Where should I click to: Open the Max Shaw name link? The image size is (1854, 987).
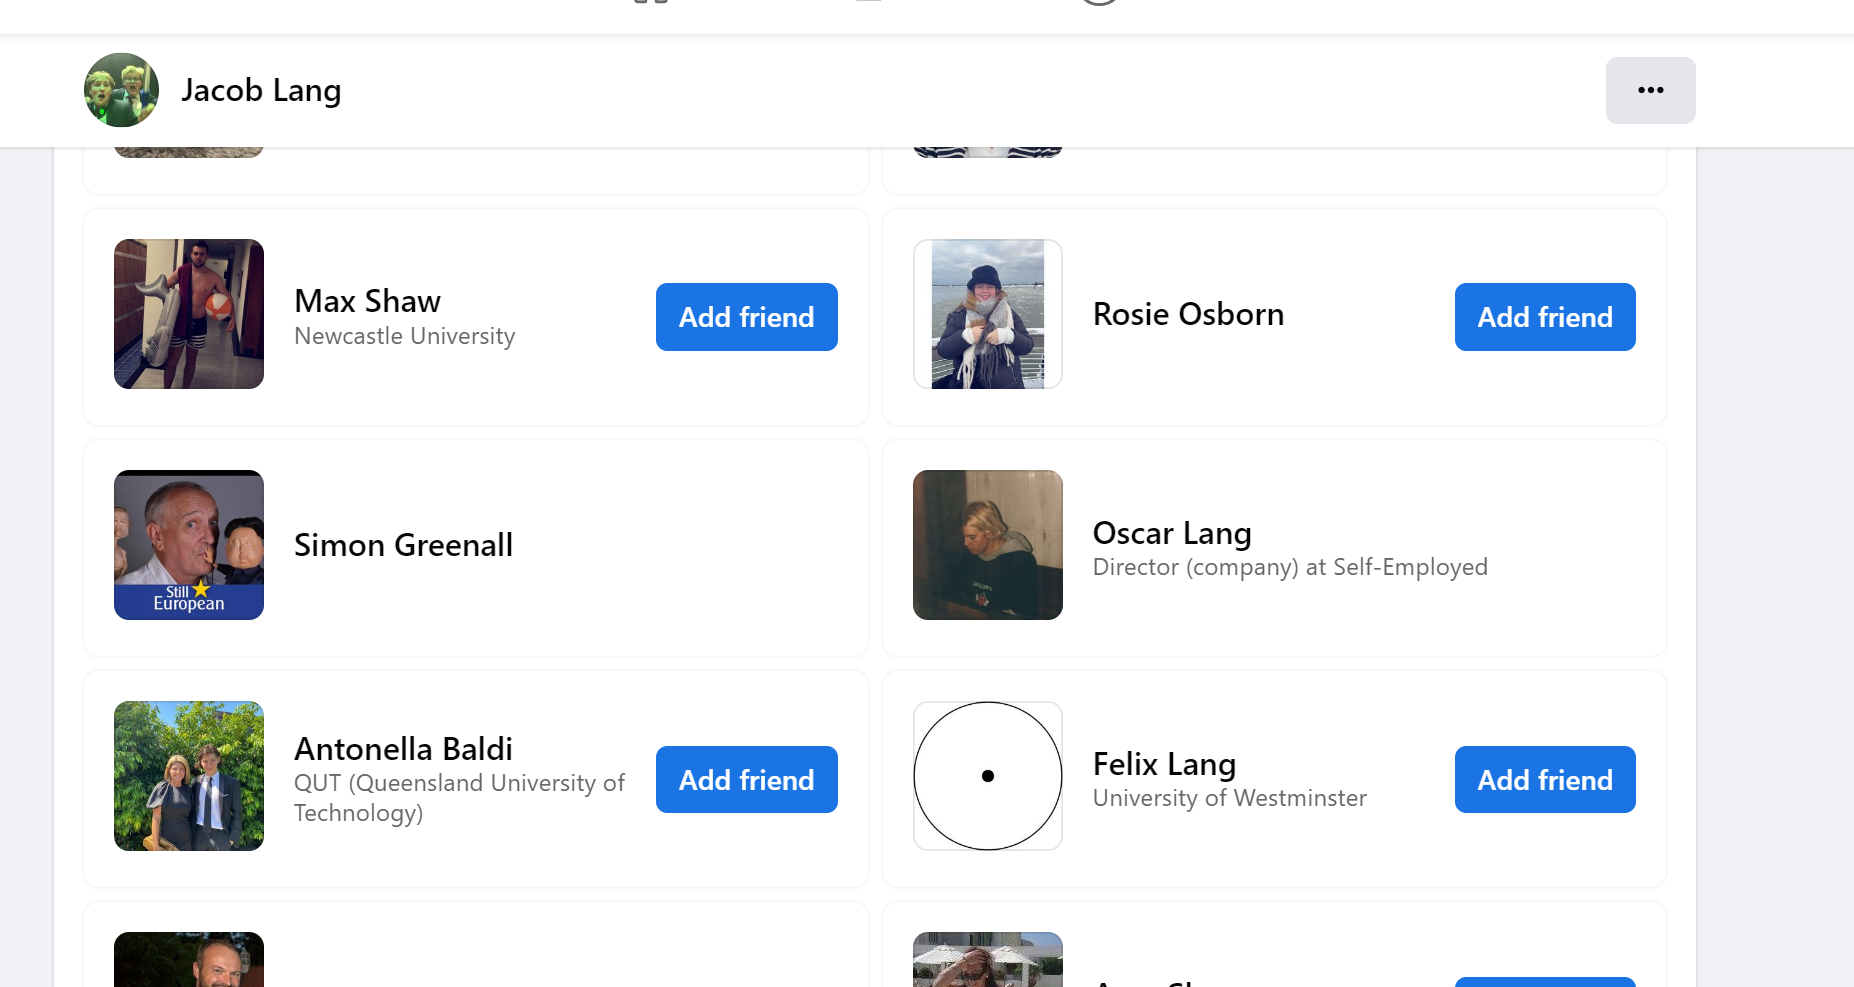click(367, 301)
